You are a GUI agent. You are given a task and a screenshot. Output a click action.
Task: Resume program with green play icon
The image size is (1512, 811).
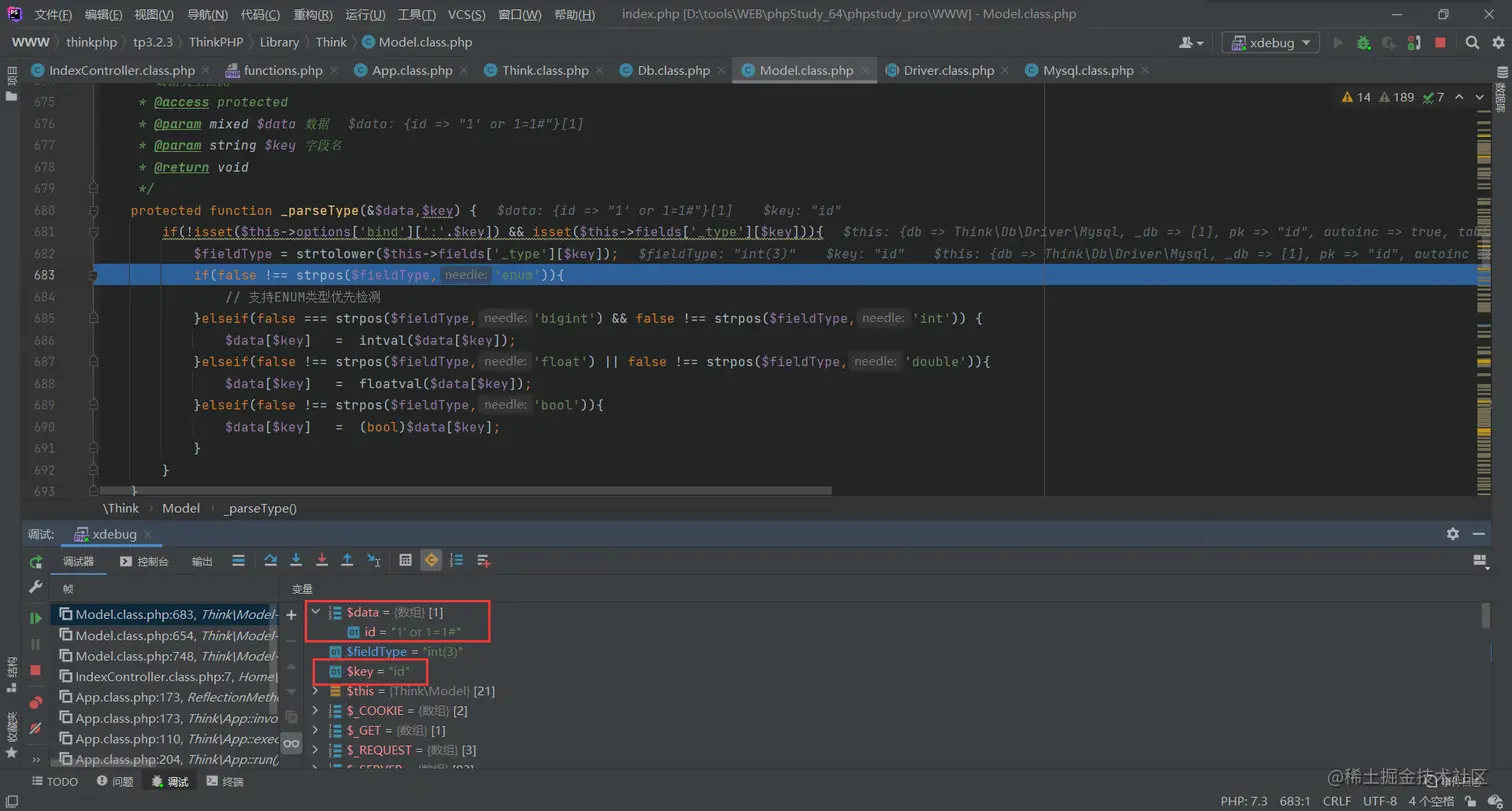coord(36,619)
